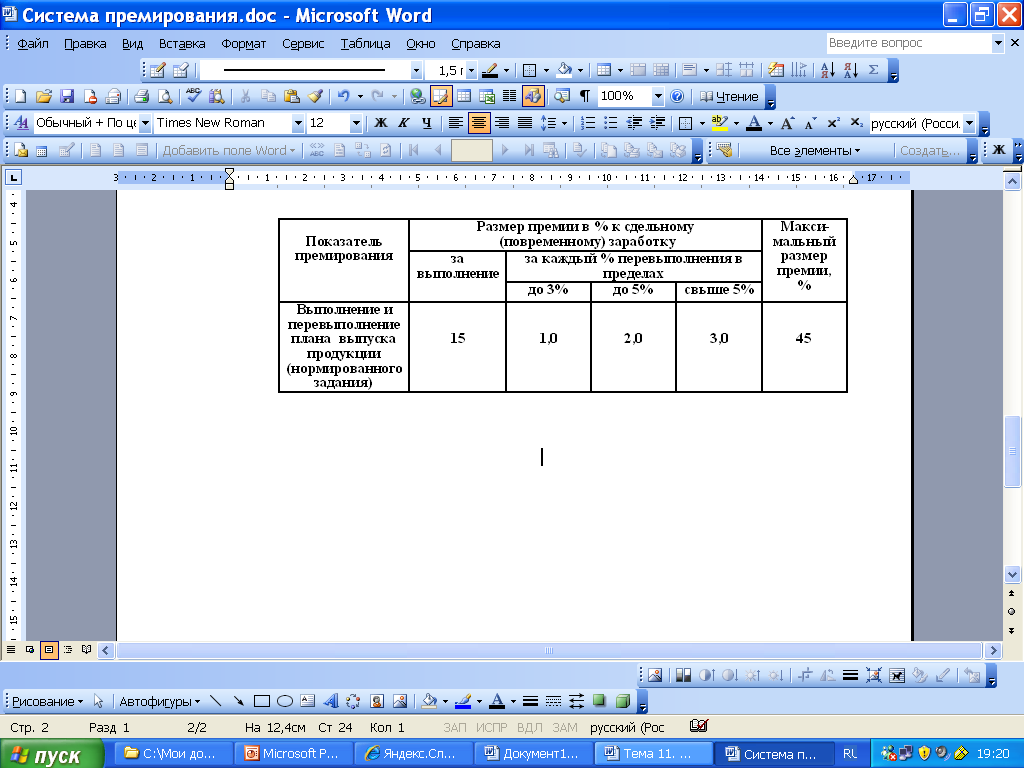Run the Spelling and Grammar check icon
This screenshot has height=768, width=1024.
pyautogui.click(x=193, y=97)
